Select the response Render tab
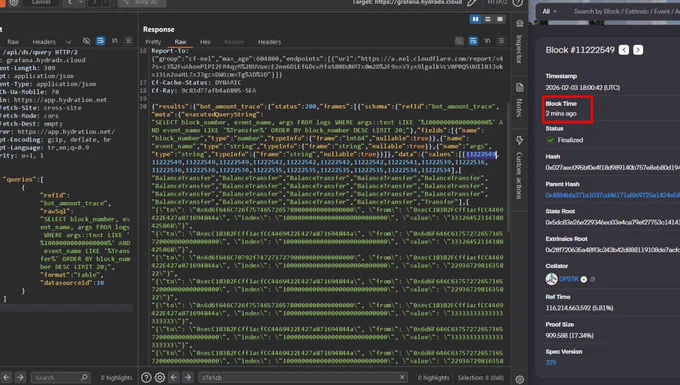Image resolution: width=680 pixels, height=385 pixels. (x=234, y=42)
